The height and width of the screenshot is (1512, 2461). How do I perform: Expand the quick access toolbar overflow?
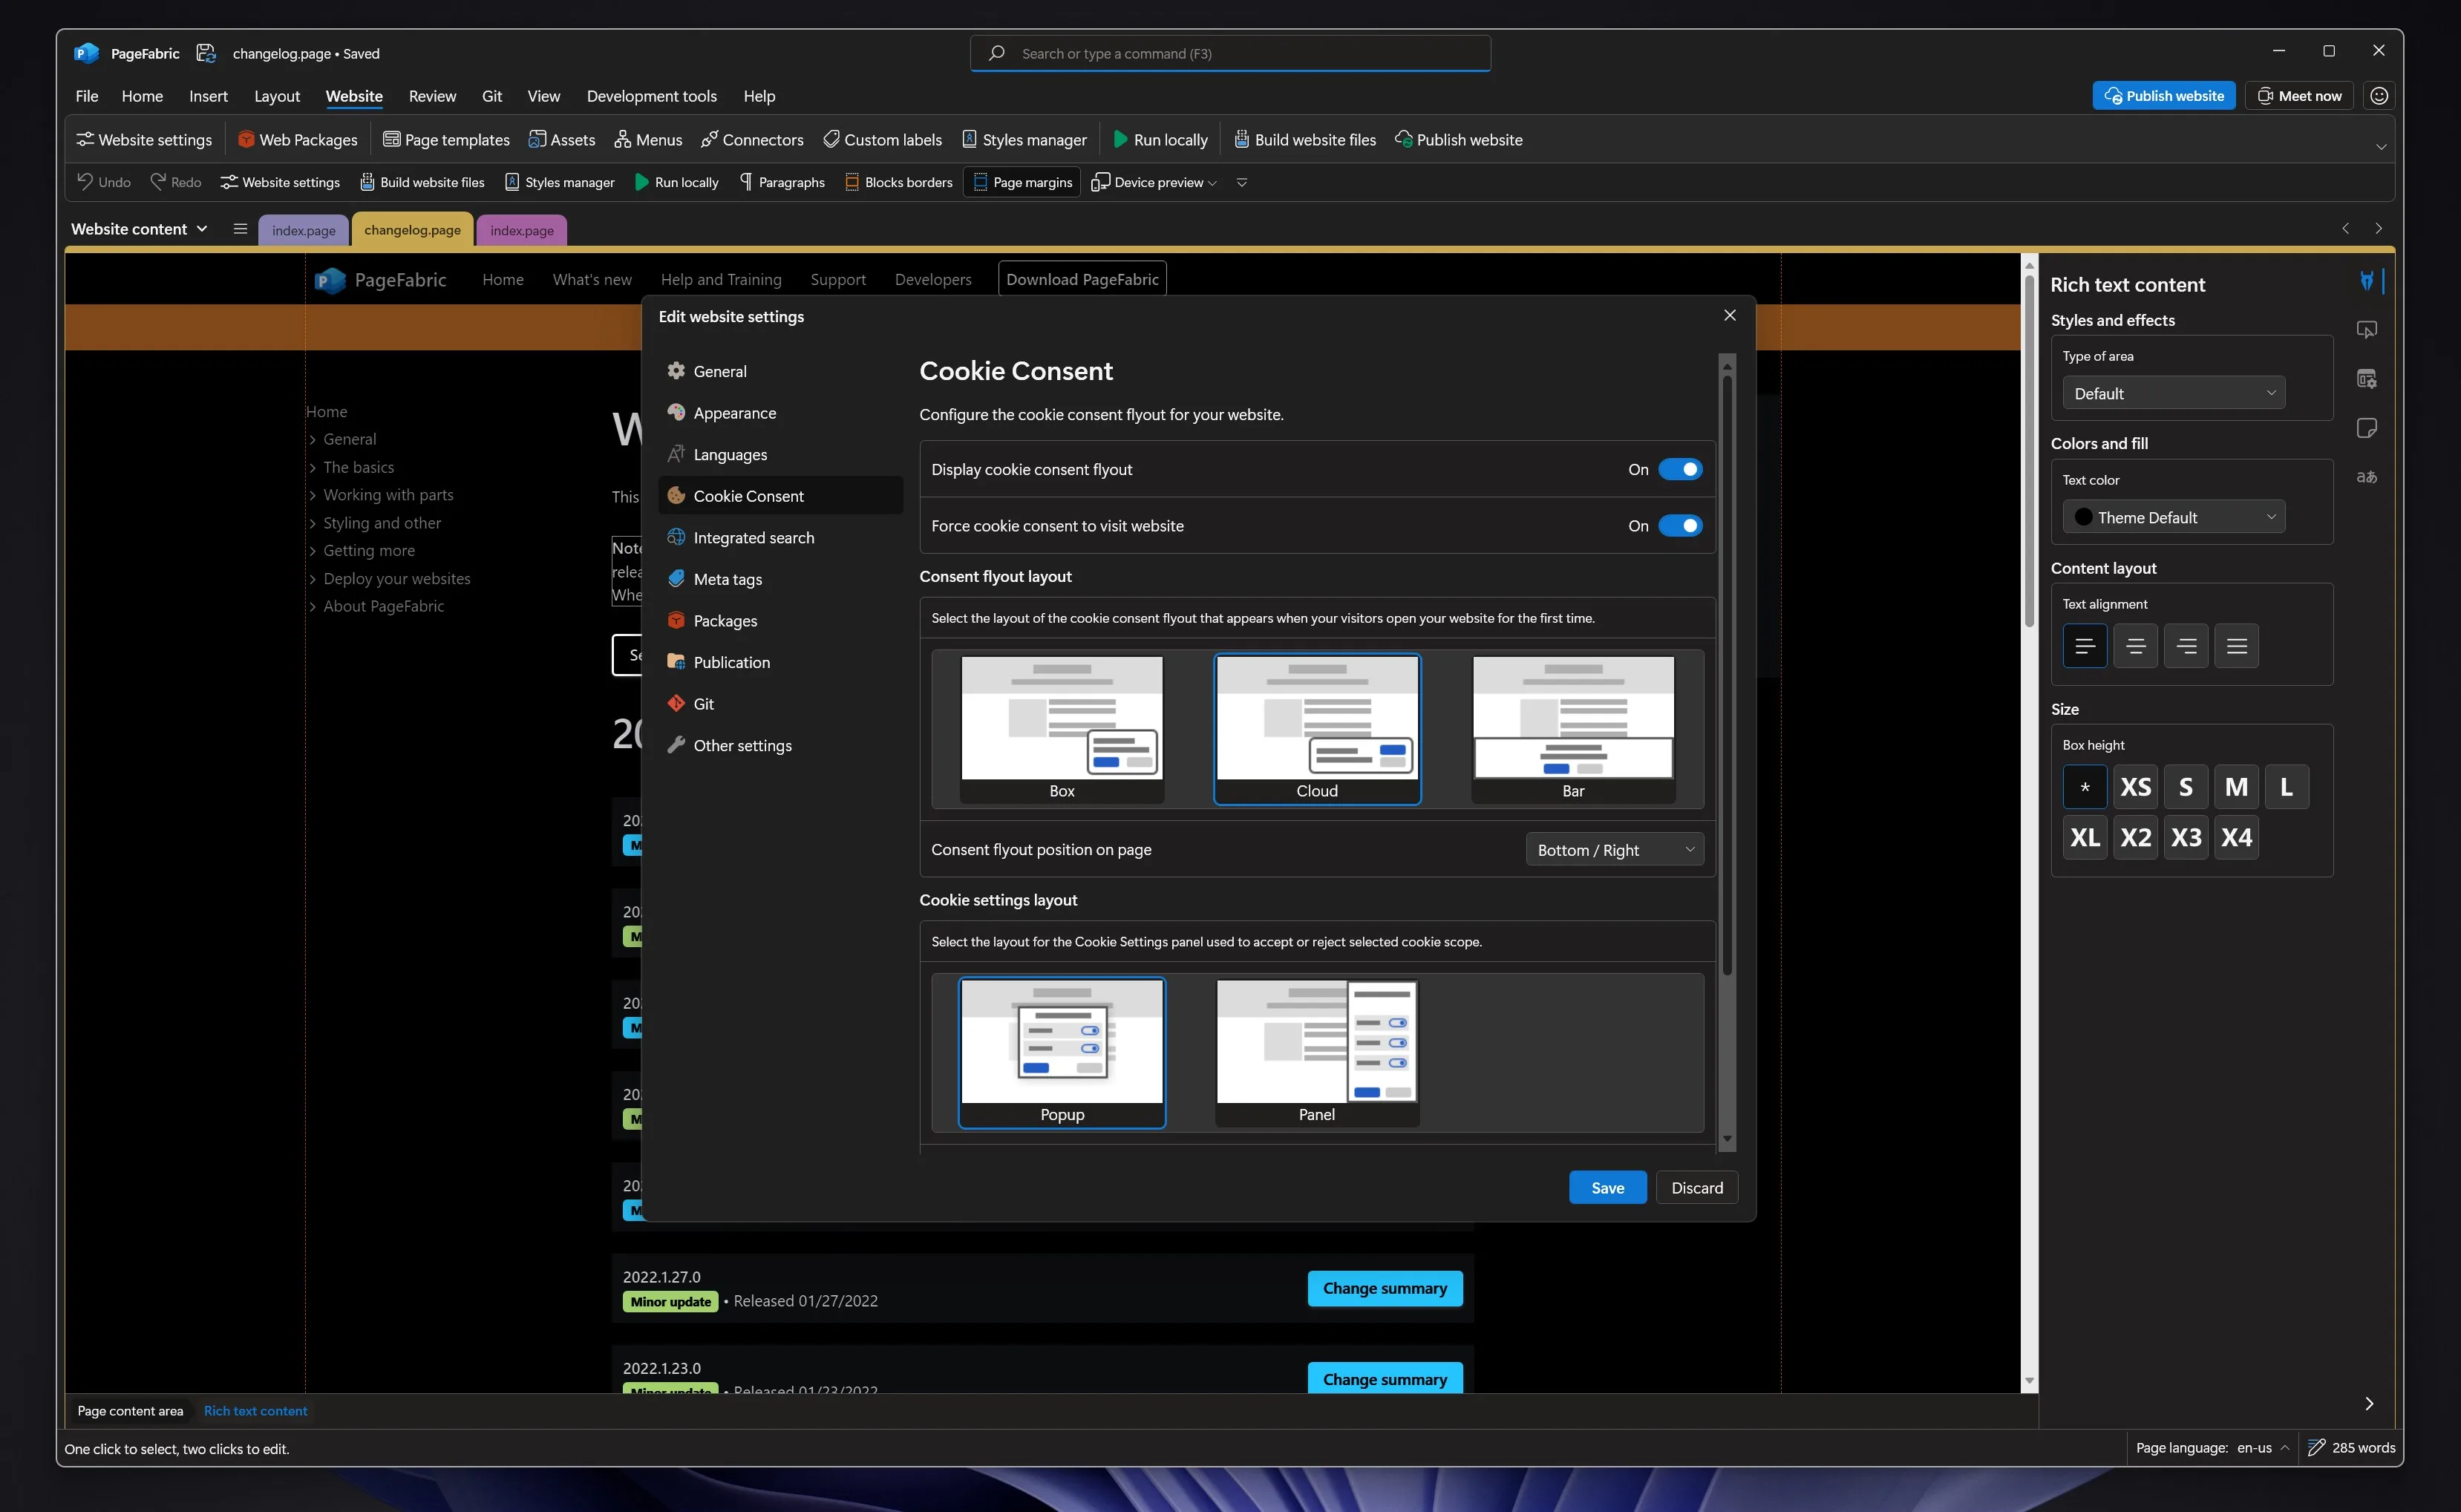pyautogui.click(x=1241, y=182)
